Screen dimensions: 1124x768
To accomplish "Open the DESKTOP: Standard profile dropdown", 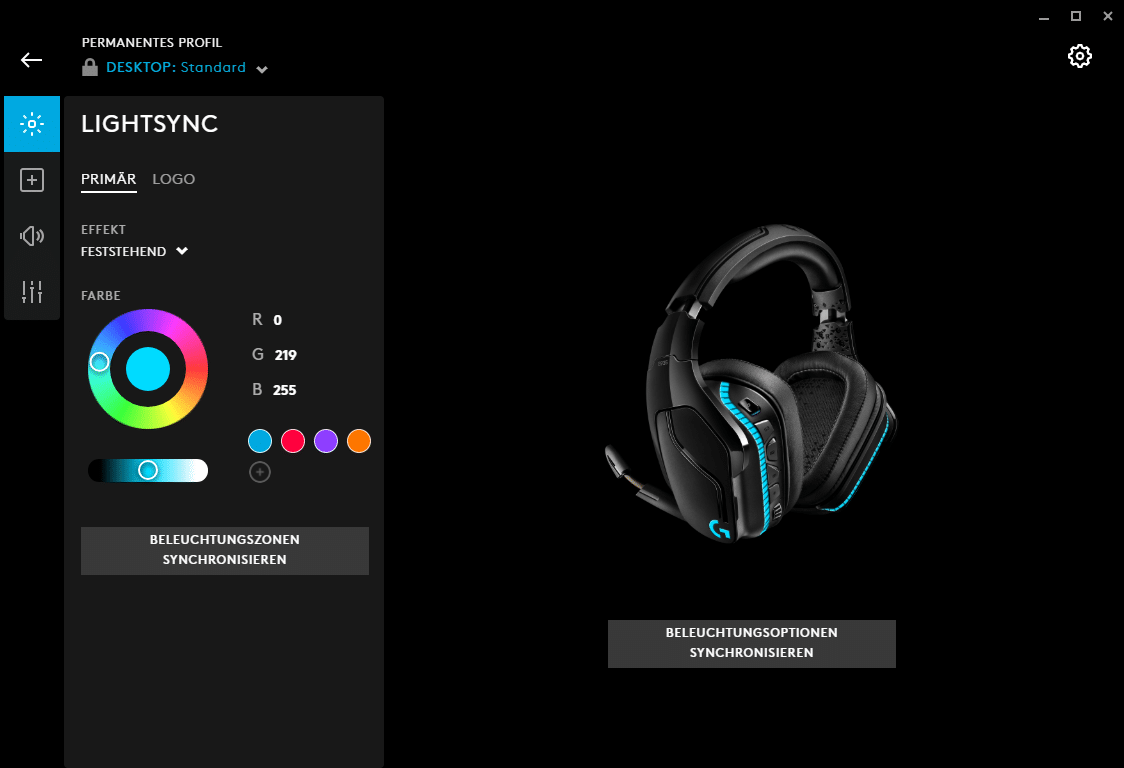I will (x=186, y=67).
